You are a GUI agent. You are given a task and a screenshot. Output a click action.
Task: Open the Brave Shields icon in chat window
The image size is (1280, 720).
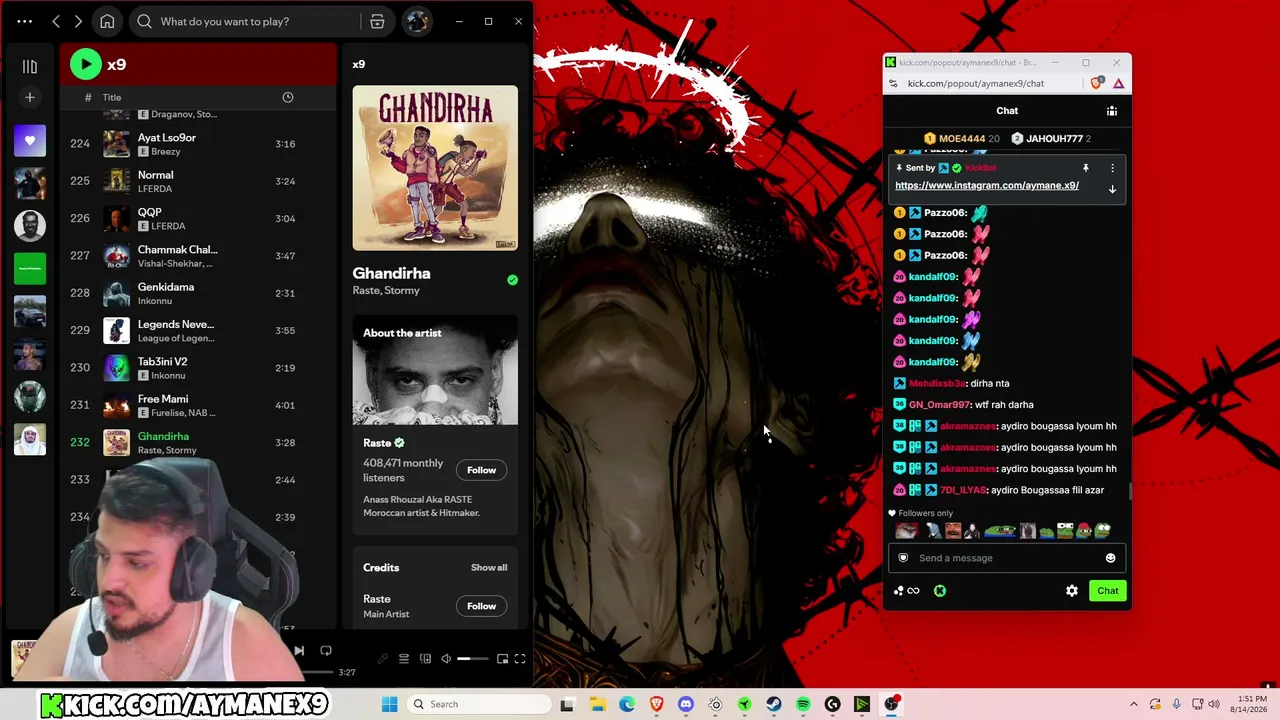click(1098, 83)
